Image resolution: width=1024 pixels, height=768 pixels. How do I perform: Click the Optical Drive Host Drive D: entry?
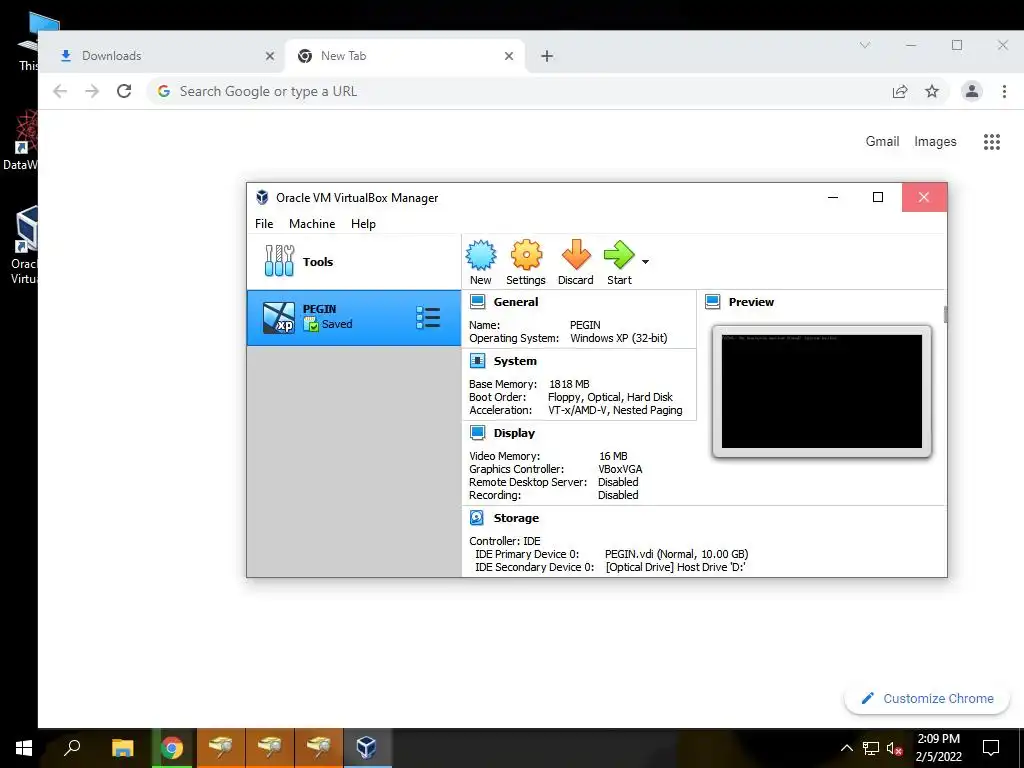click(x=675, y=567)
